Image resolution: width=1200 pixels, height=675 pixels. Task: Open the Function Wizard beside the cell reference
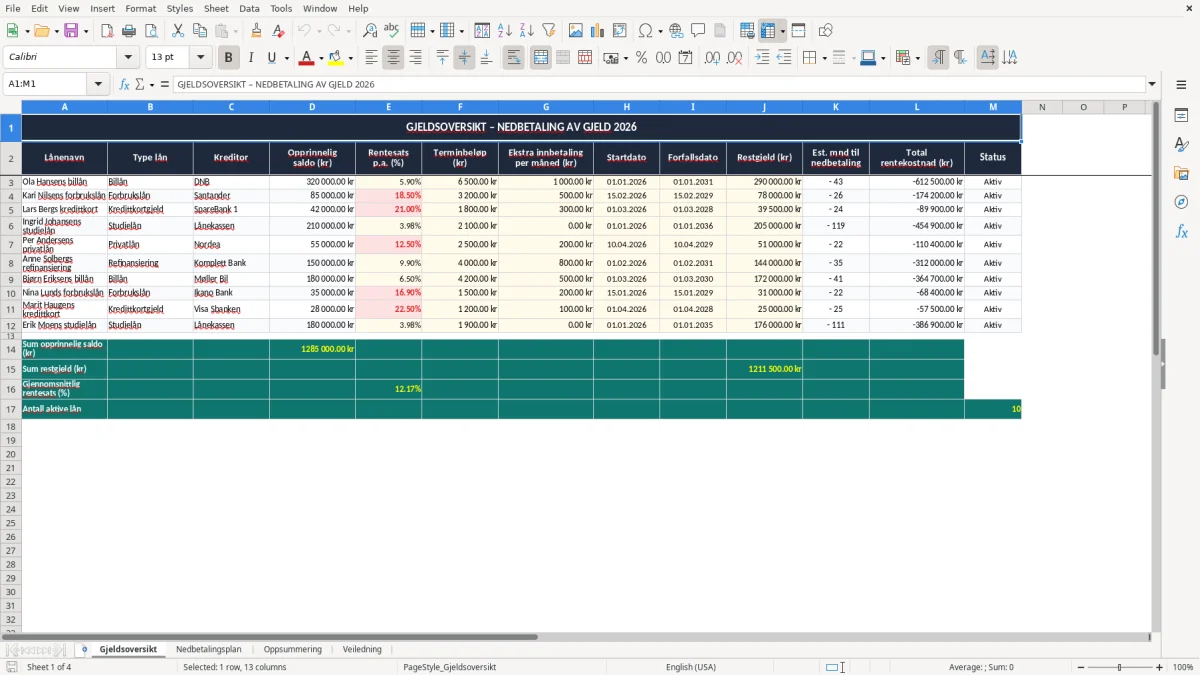pos(125,85)
